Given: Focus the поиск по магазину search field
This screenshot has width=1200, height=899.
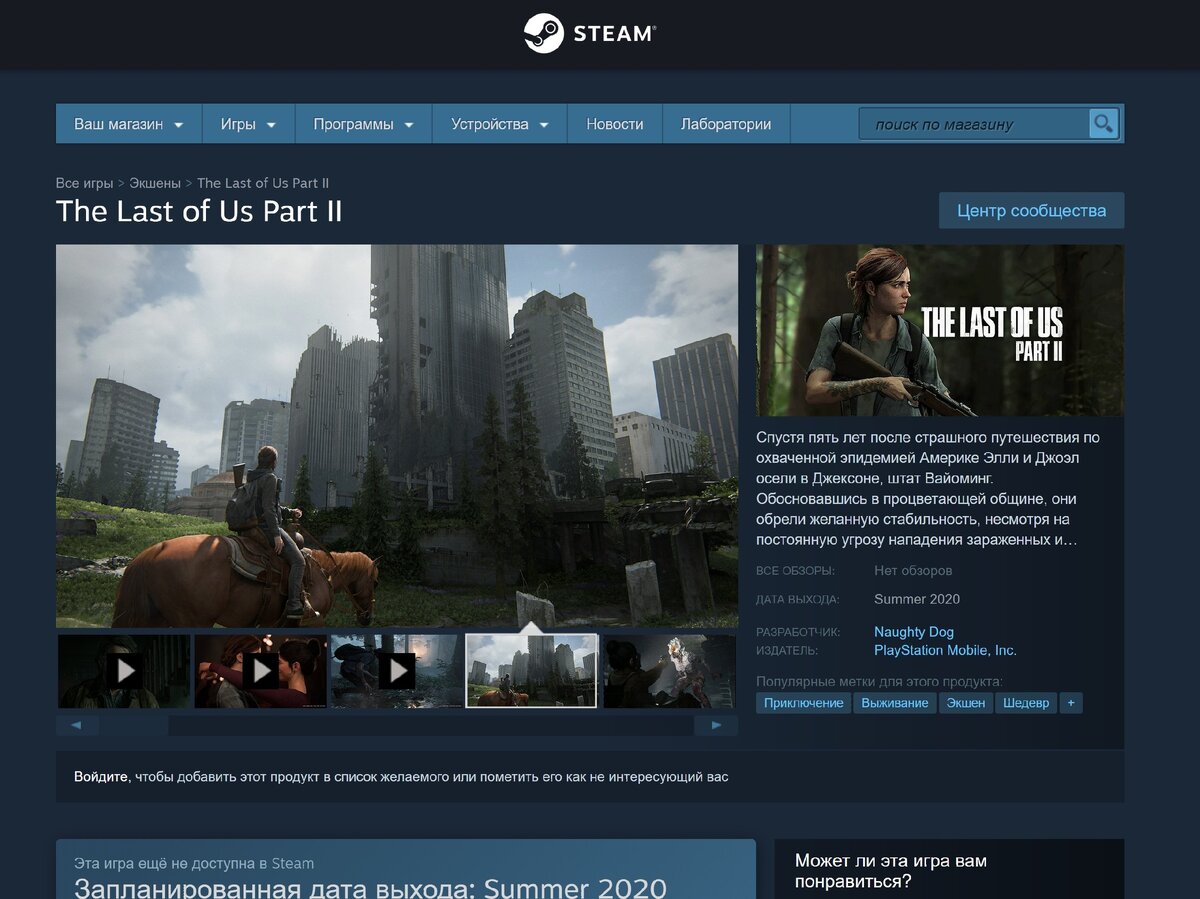Looking at the screenshot, I should pos(973,124).
